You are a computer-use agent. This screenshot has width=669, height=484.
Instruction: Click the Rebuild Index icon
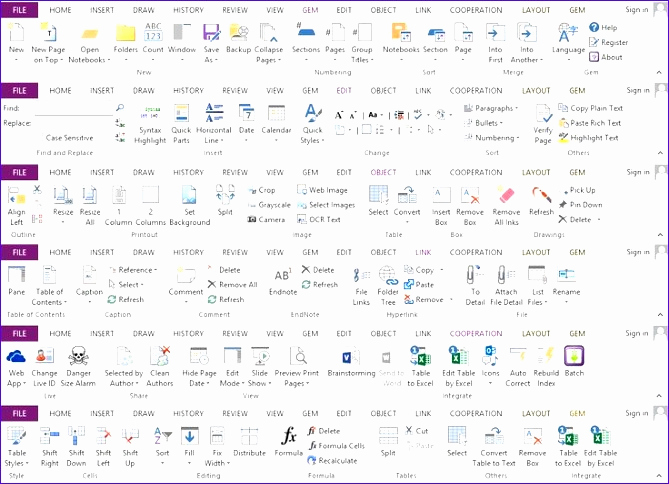point(546,356)
